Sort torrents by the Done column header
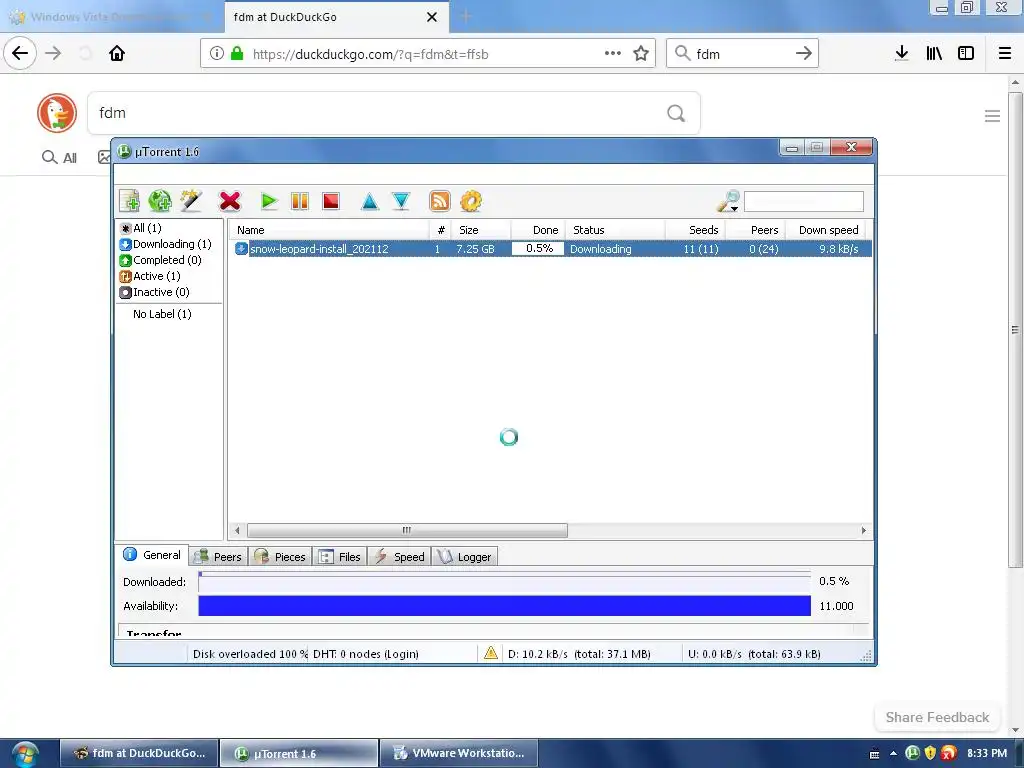The height and width of the screenshot is (768, 1024). click(538, 230)
